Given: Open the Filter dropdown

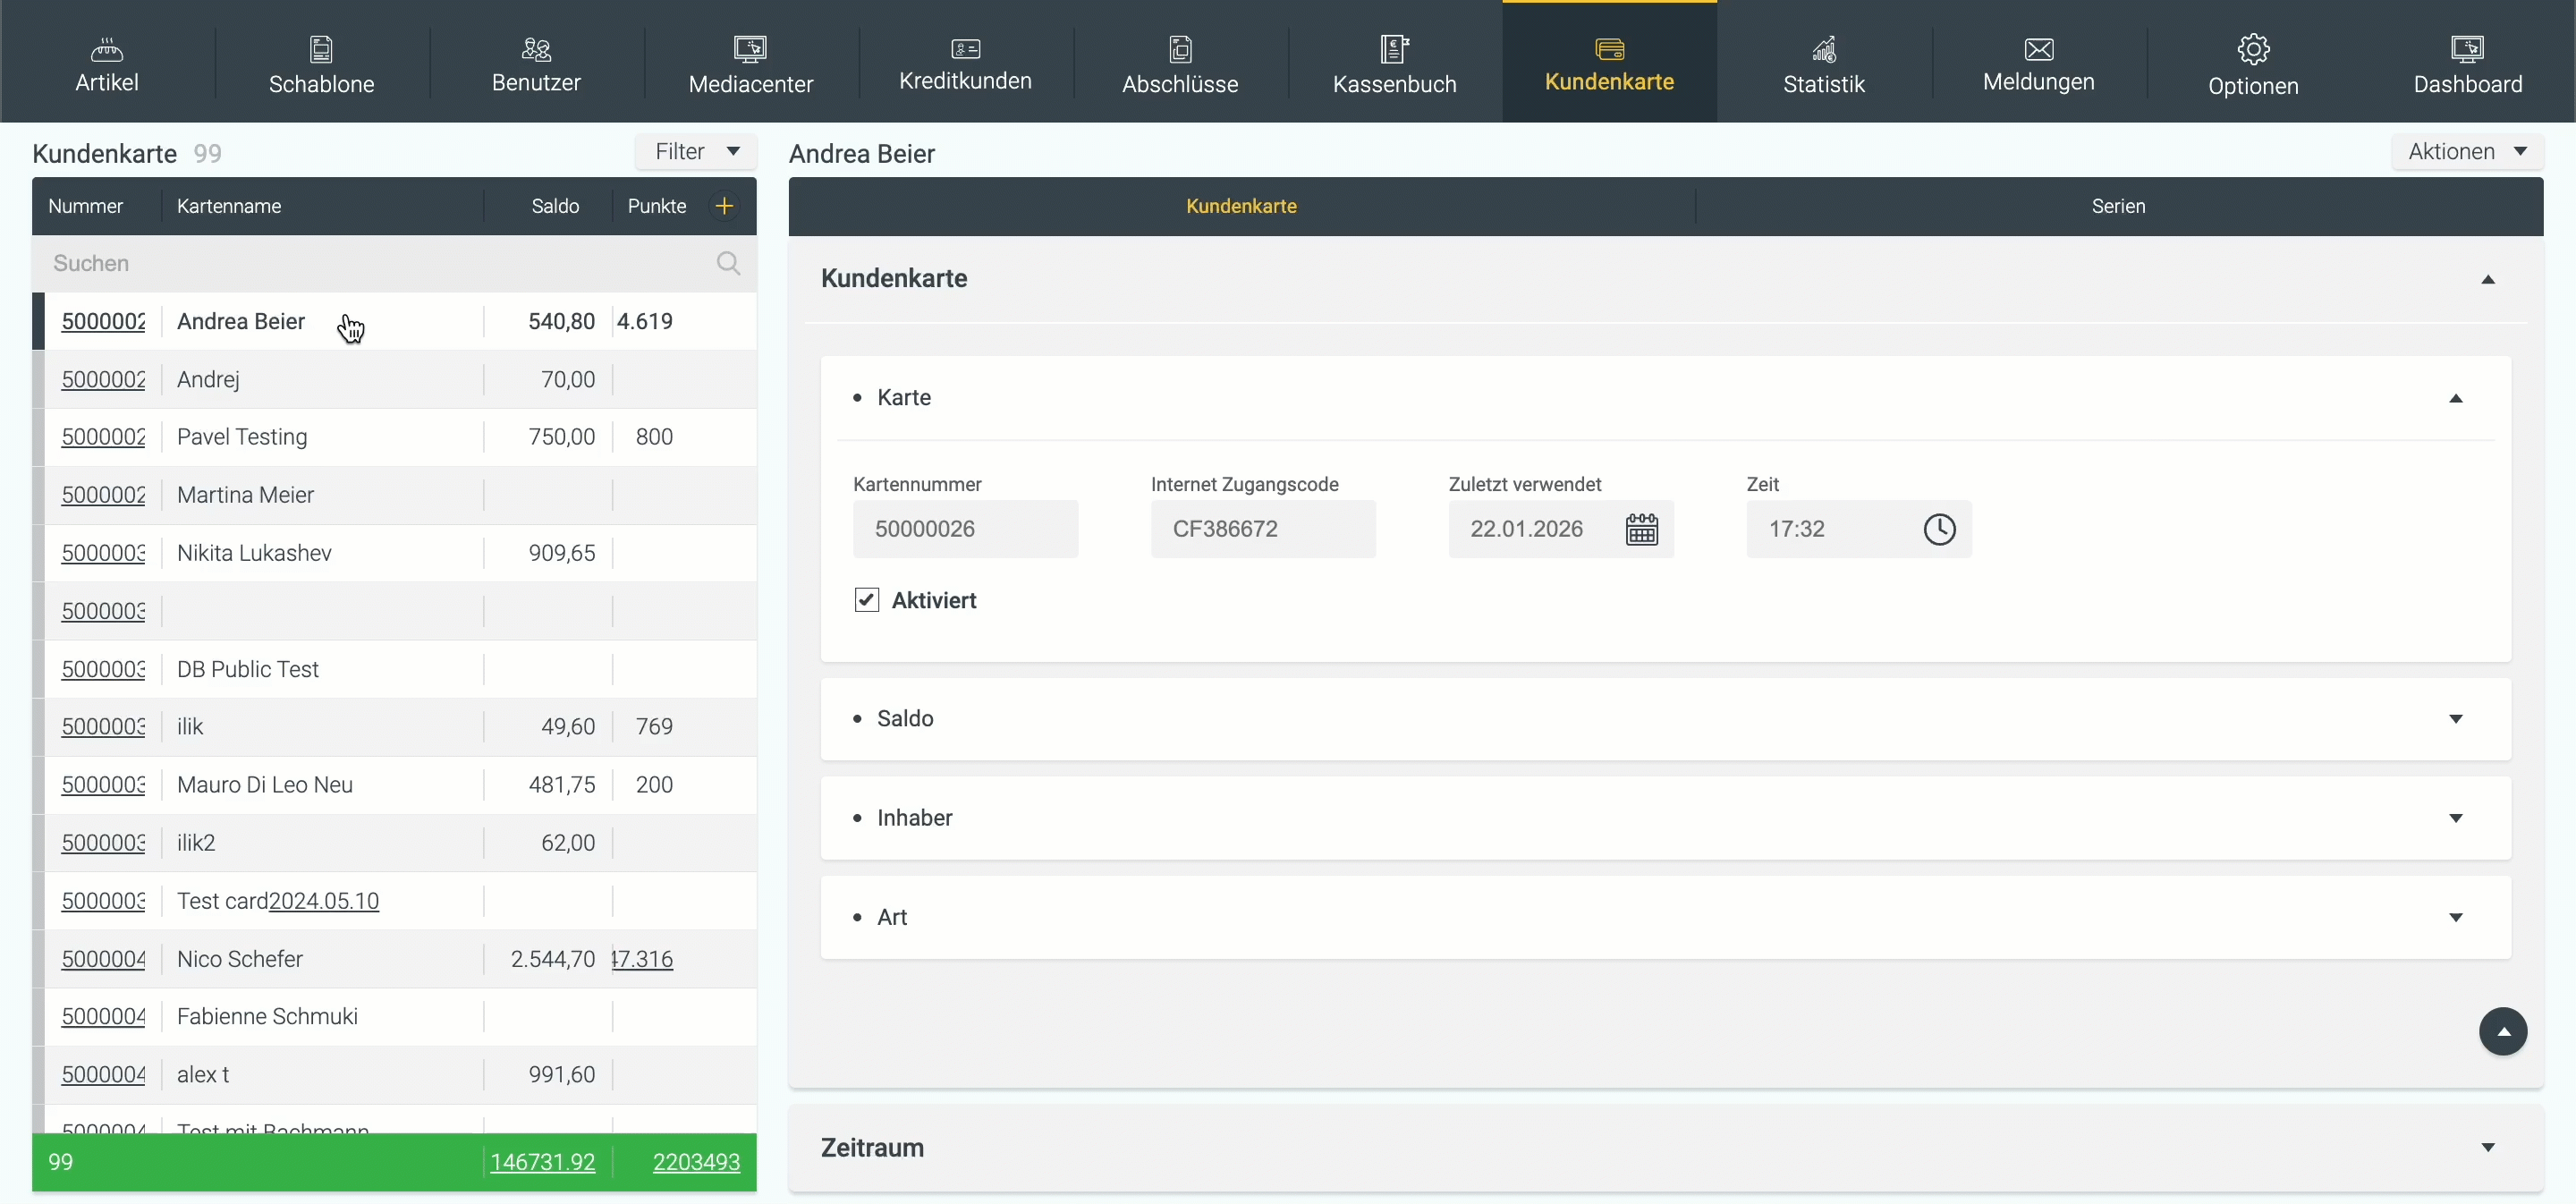Looking at the screenshot, I should [696, 152].
